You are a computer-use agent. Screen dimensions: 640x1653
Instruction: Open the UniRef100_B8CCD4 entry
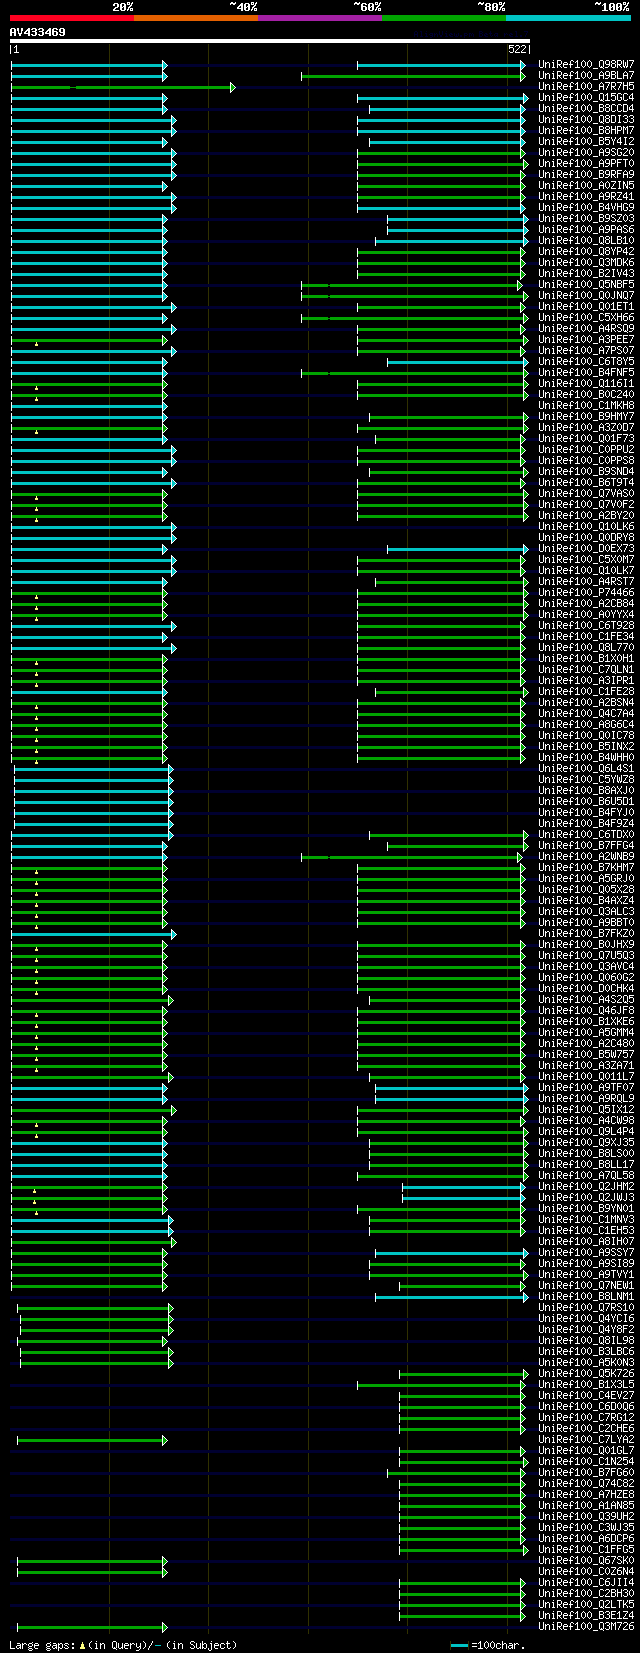[x=586, y=108]
